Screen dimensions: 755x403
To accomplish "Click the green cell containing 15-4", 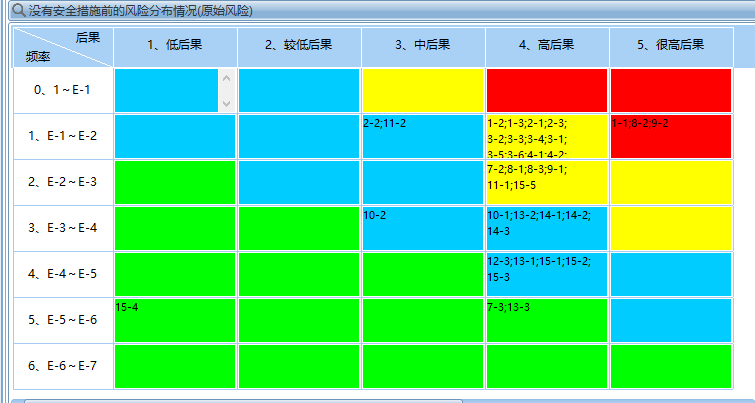I will click(x=175, y=320).
